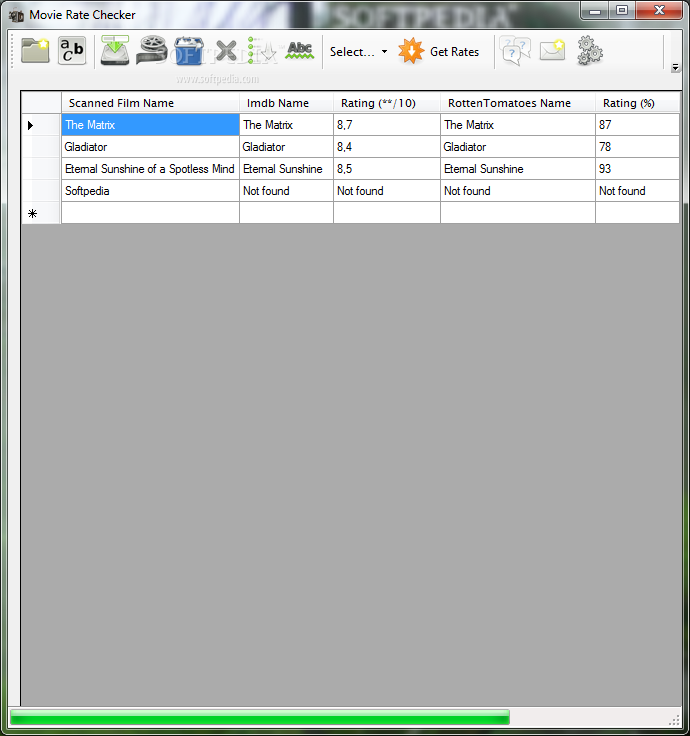This screenshot has height=736, width=690.
Task: Click the RottenTomatoes rating cell '93'
Action: [637, 169]
